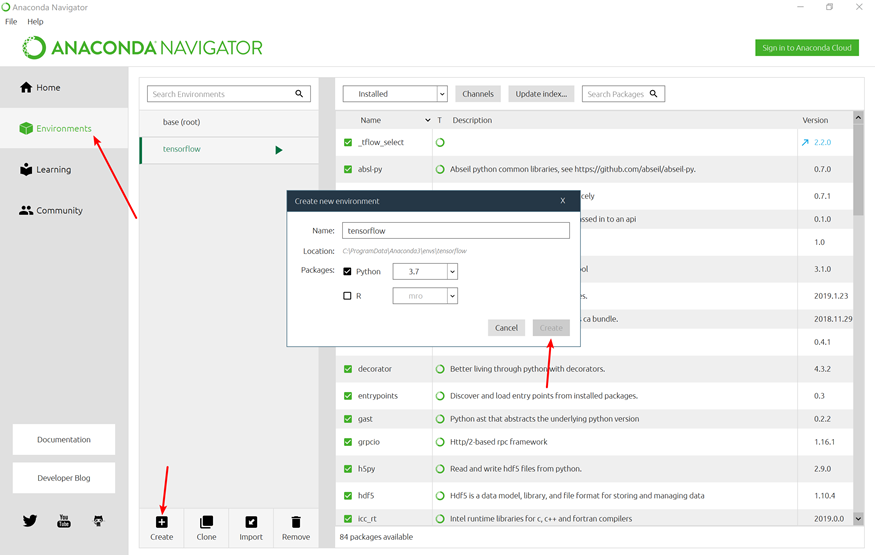Click the Import environment icon
875x555 pixels.
[x=251, y=522]
